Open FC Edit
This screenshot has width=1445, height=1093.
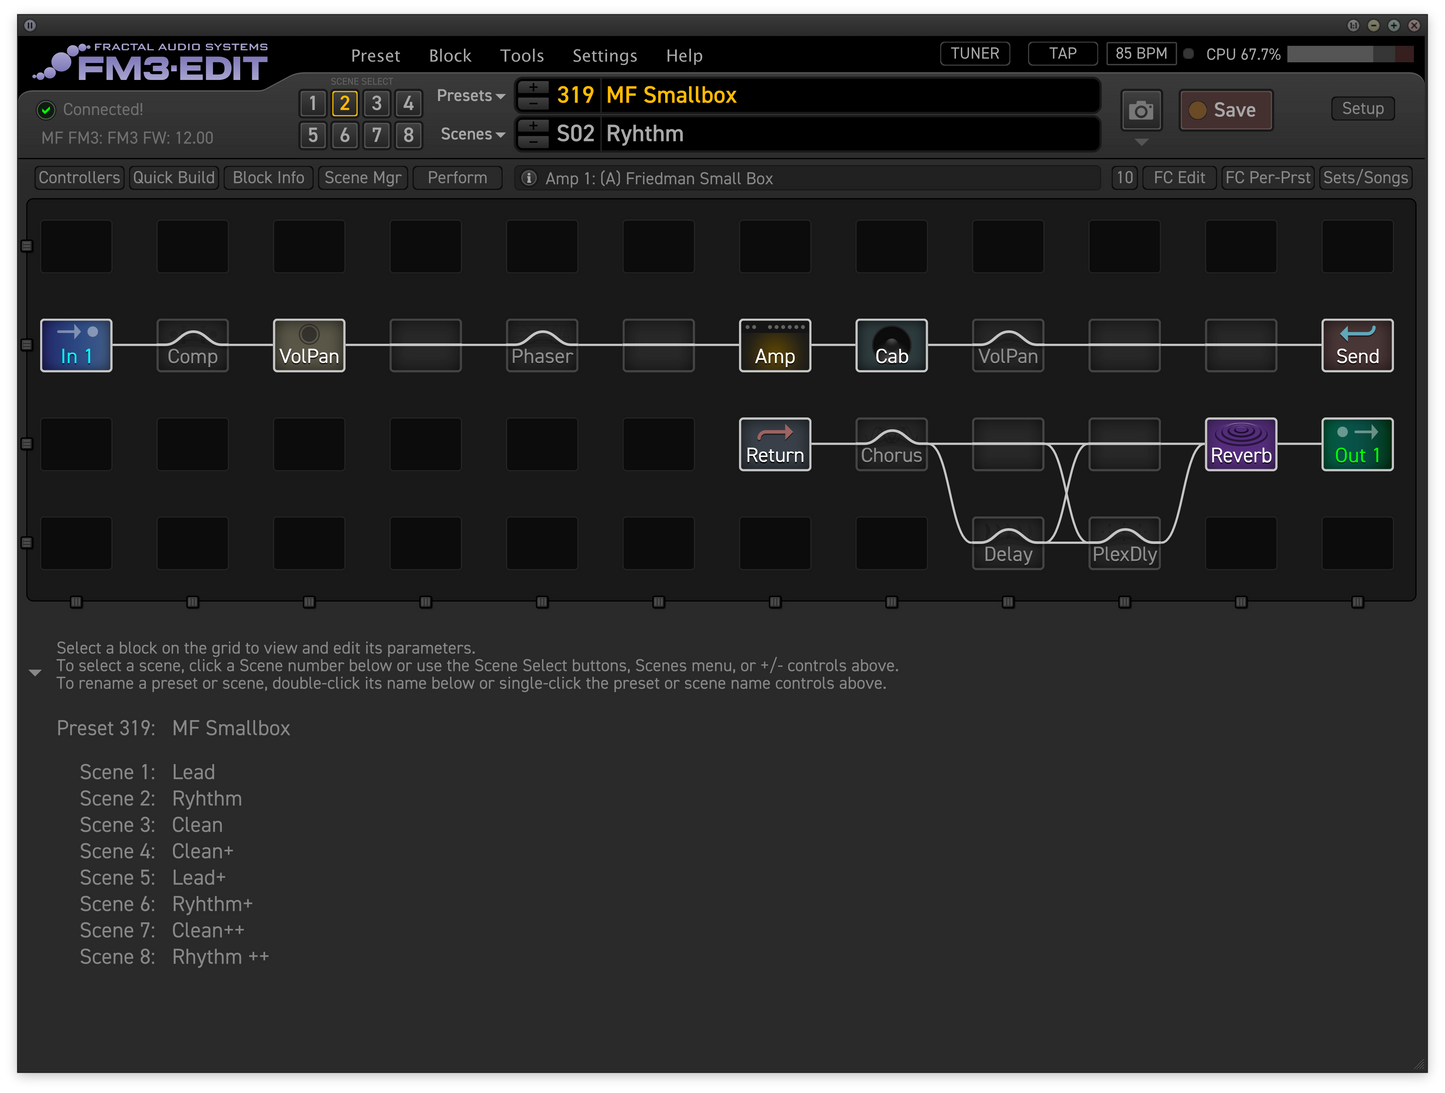(1179, 178)
